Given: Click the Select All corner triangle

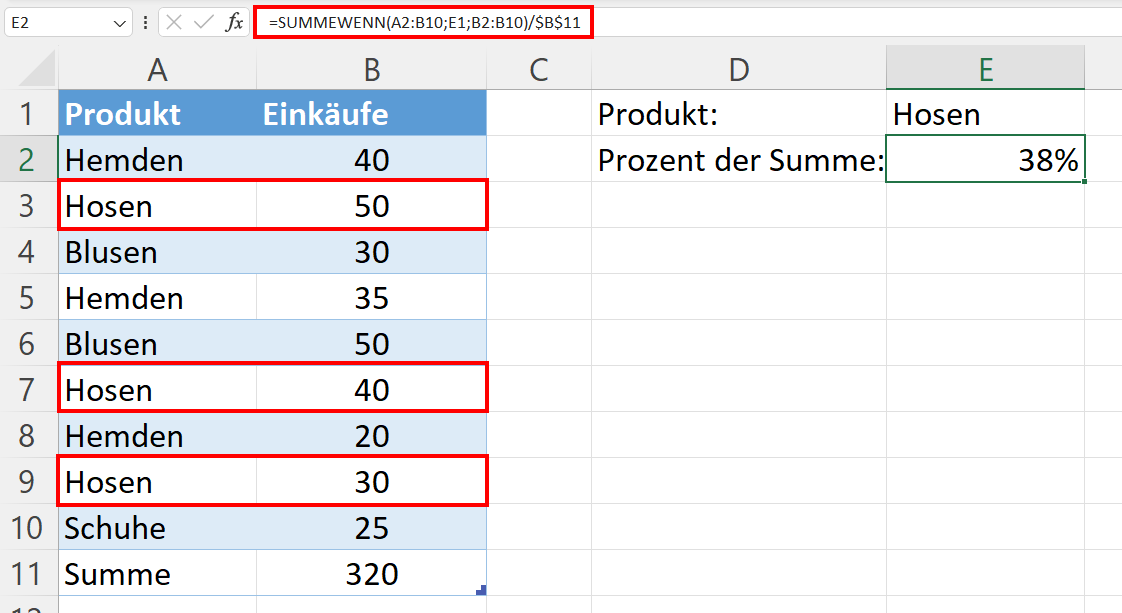Looking at the screenshot, I should click(37, 70).
